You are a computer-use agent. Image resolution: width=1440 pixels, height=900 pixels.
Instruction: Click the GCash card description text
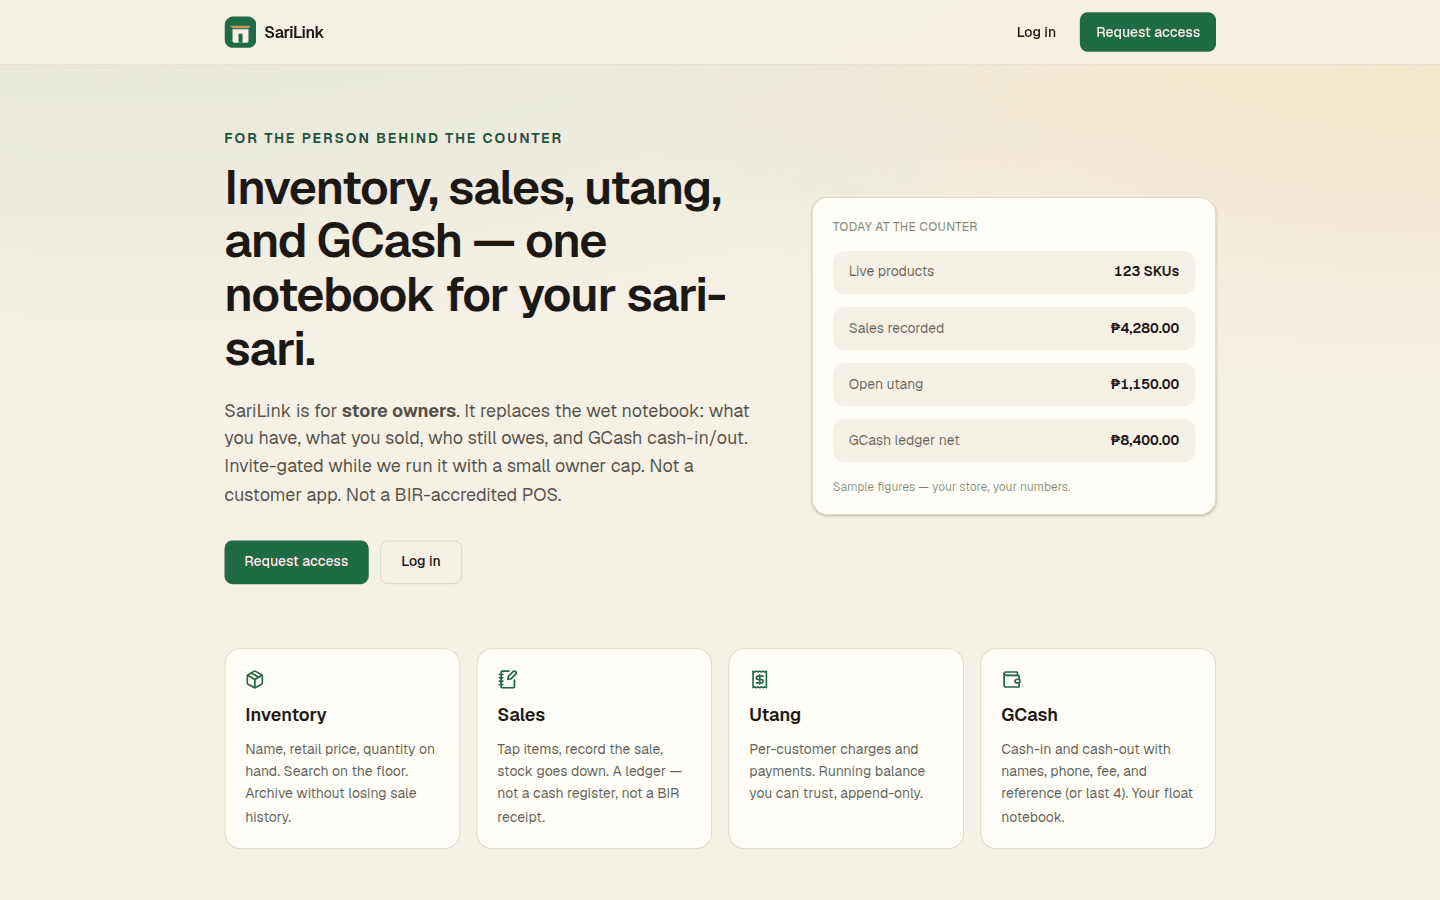pos(1097,783)
